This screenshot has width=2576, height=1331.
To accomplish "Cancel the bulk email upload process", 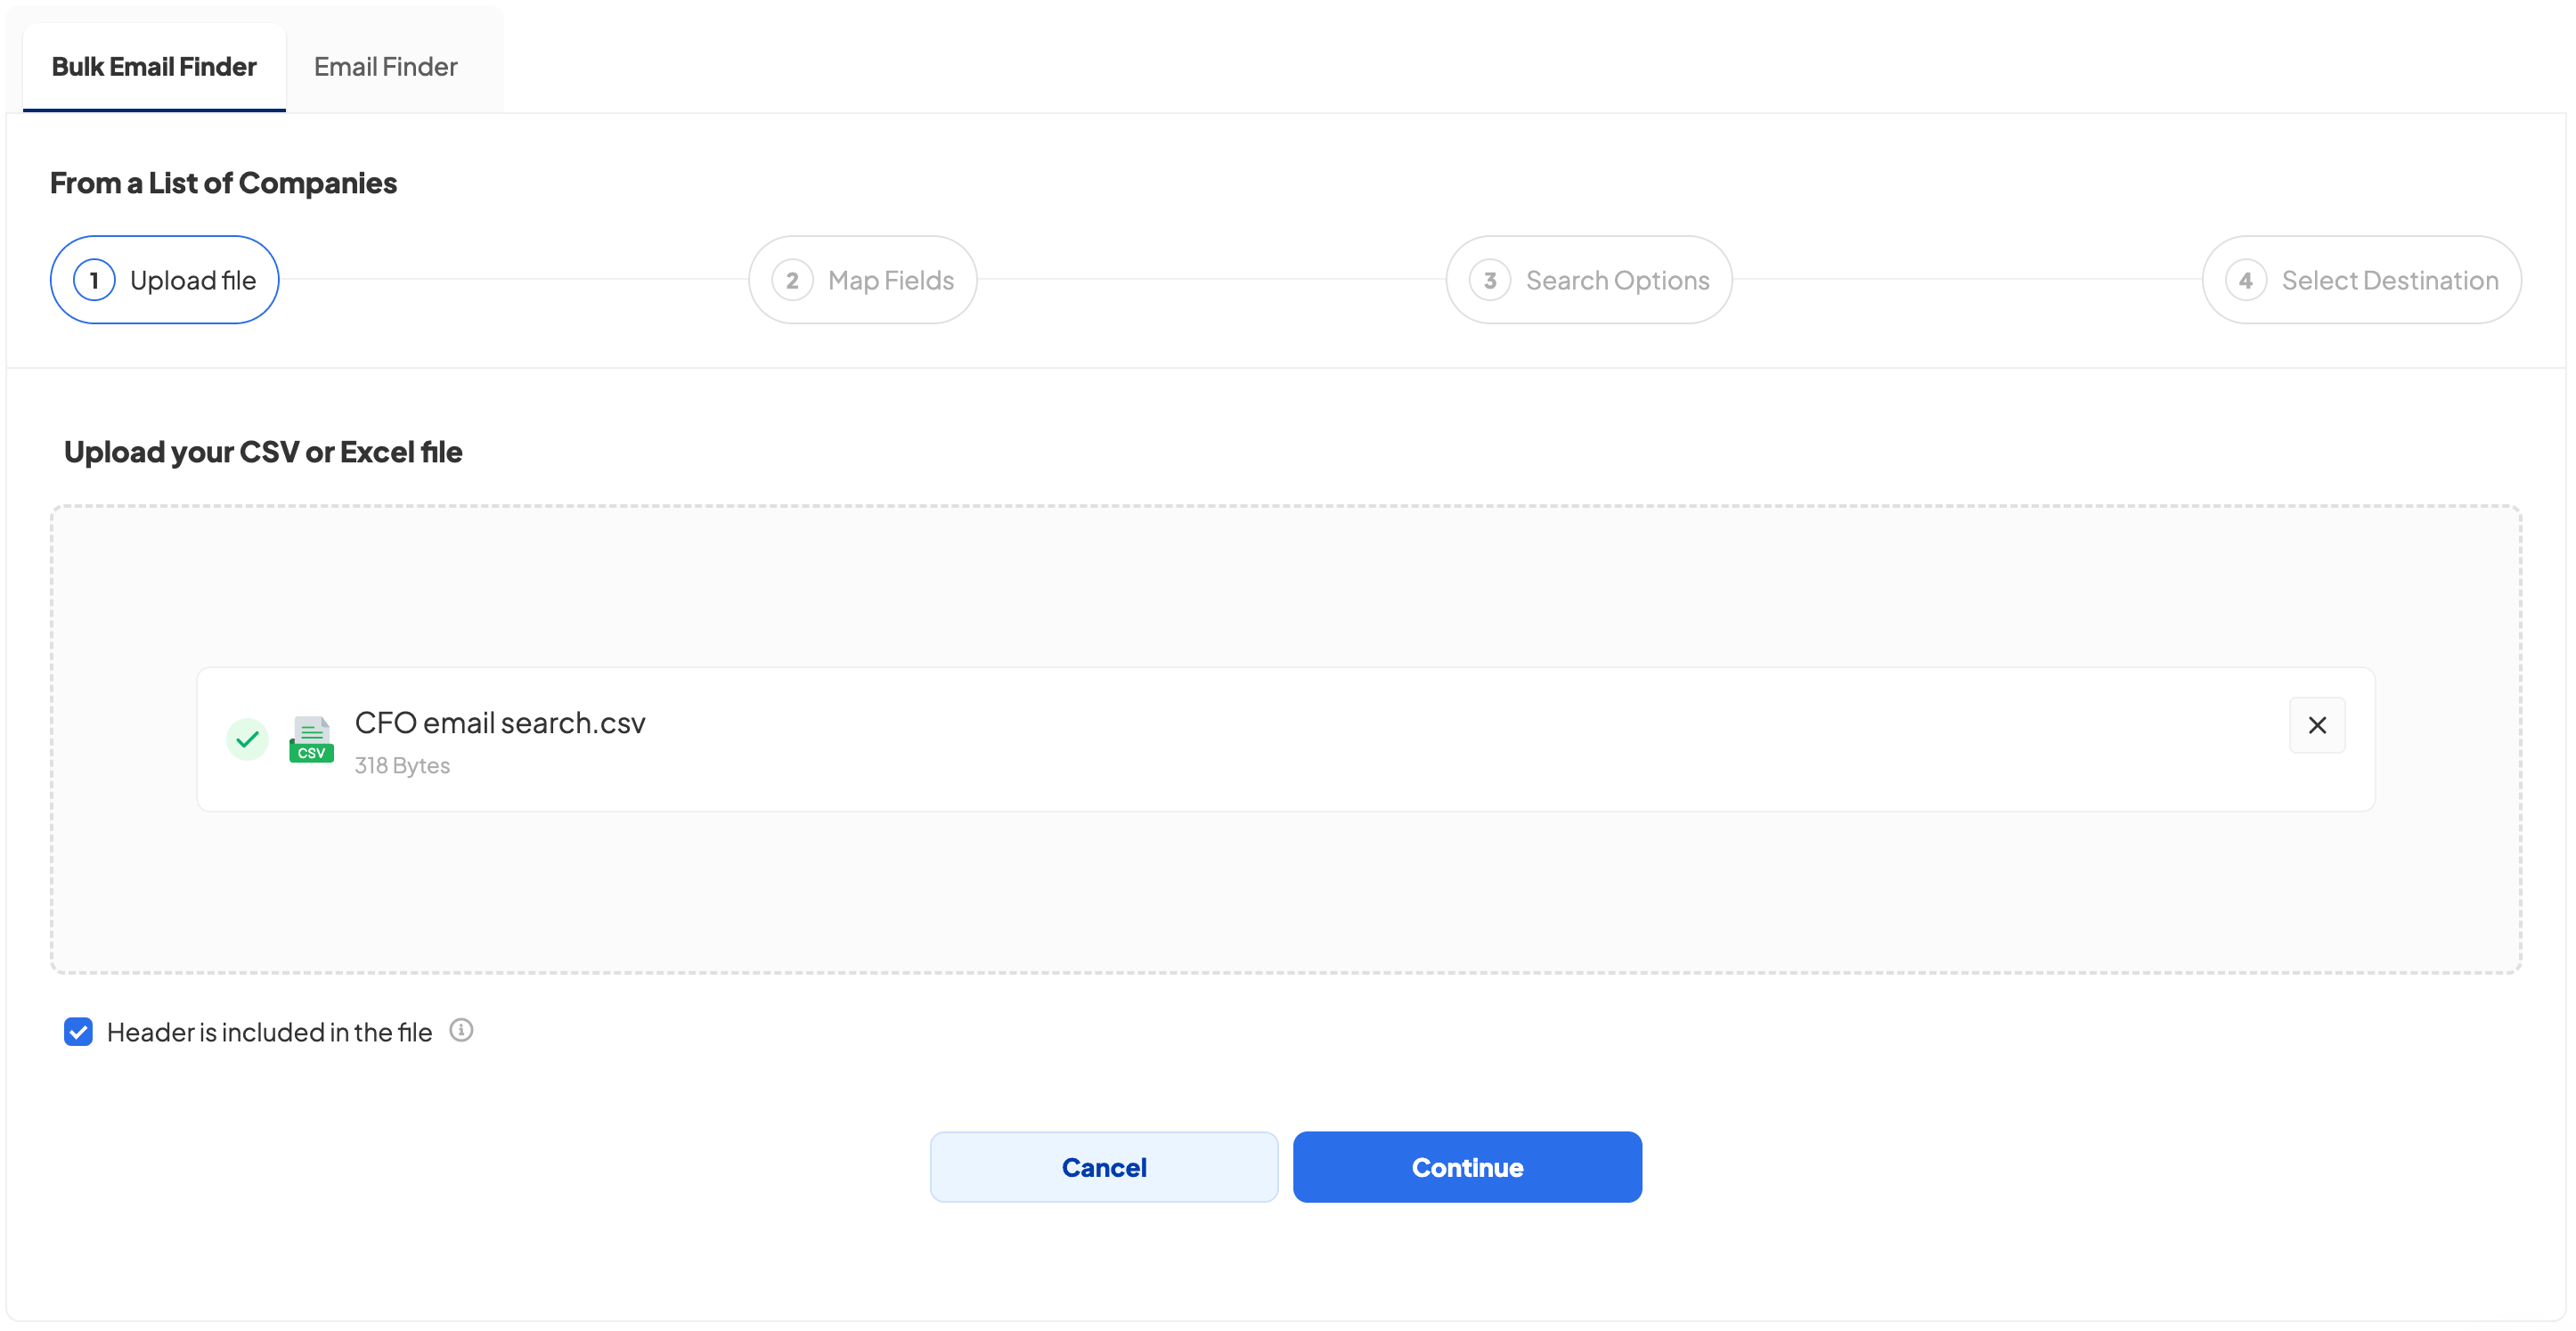I will tap(1103, 1166).
